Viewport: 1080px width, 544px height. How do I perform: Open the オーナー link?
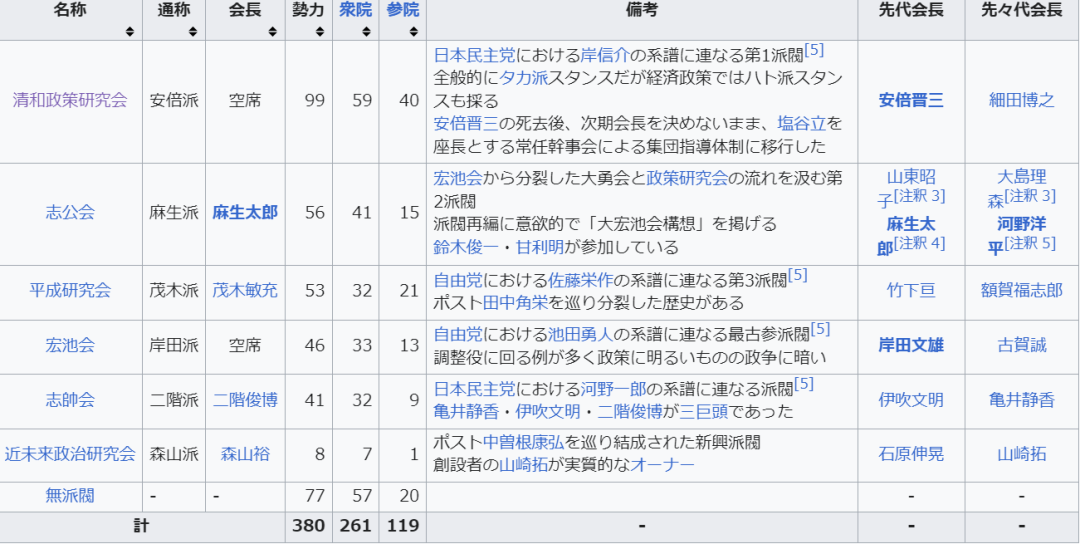pyautogui.click(x=662, y=465)
